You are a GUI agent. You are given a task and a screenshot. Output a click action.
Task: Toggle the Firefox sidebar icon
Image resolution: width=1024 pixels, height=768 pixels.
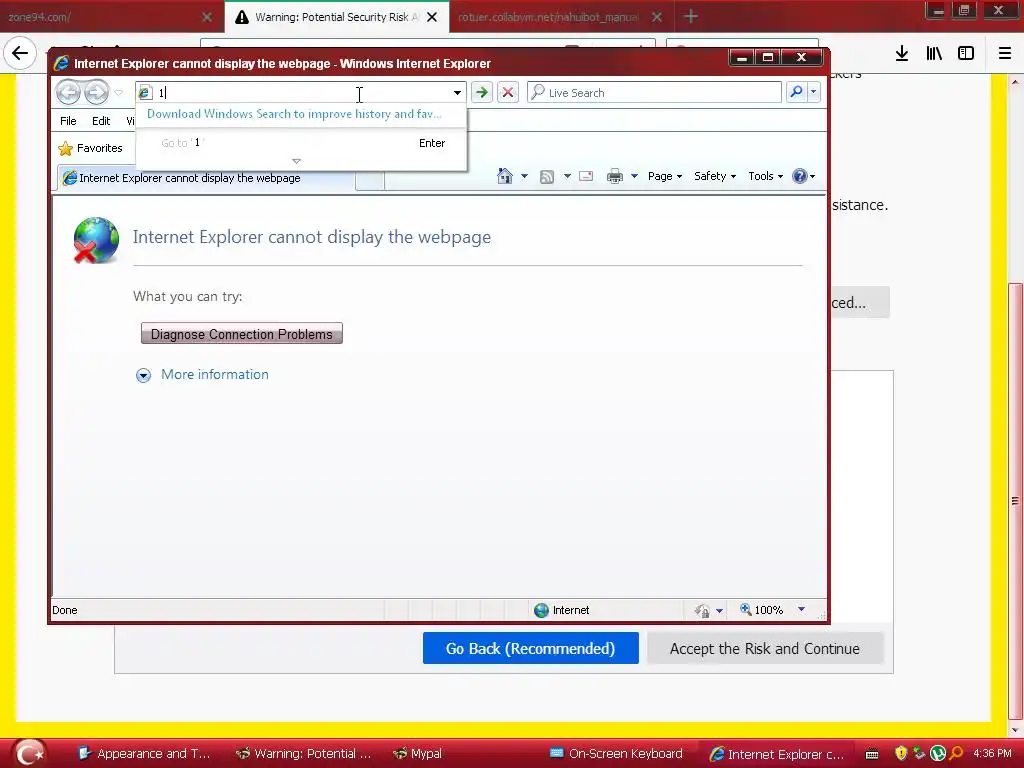coord(966,54)
